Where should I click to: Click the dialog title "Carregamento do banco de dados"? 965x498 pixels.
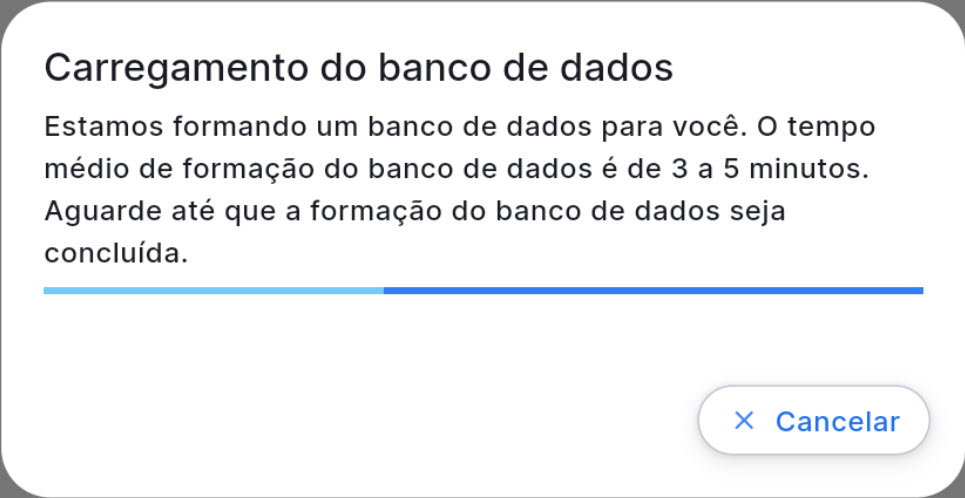pos(359,69)
